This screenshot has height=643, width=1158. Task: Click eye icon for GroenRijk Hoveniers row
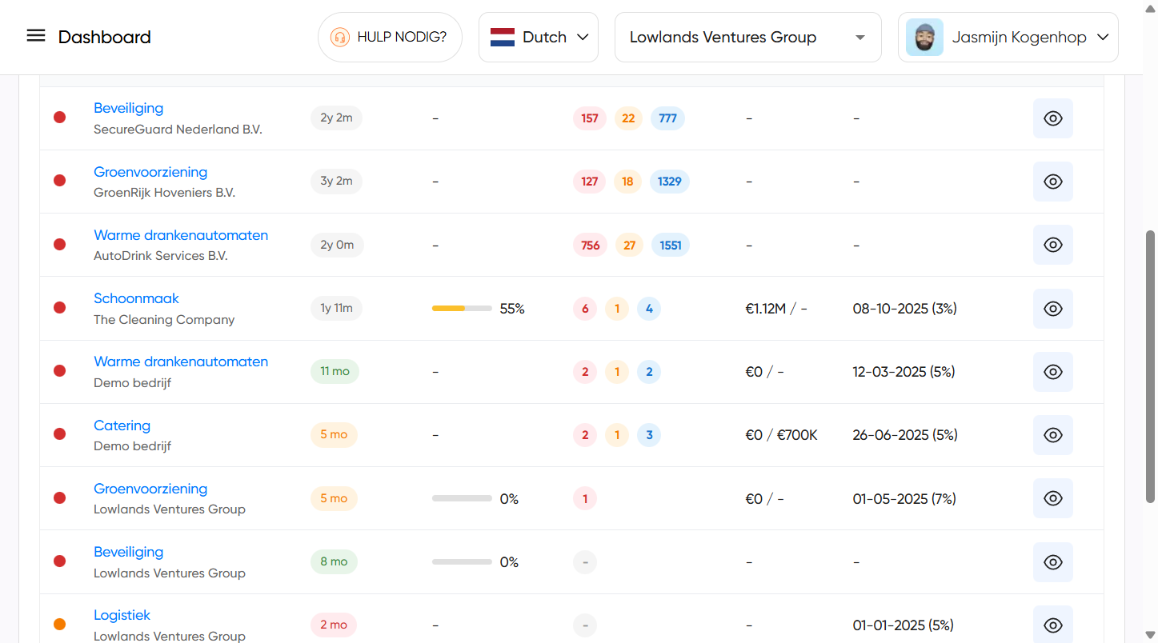[1052, 182]
